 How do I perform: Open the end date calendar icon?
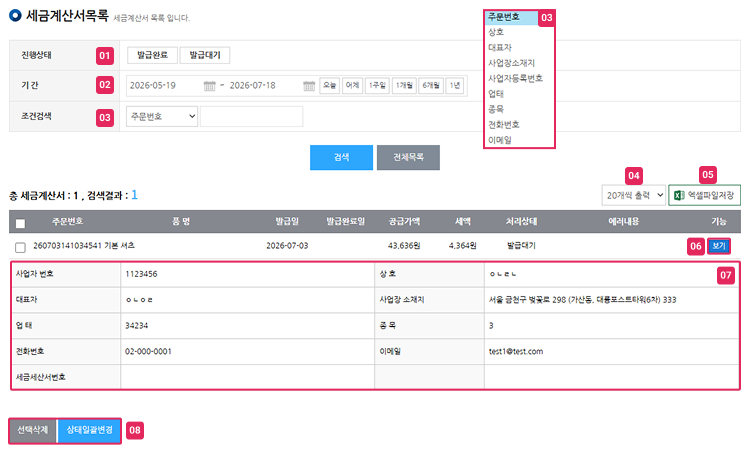point(309,86)
